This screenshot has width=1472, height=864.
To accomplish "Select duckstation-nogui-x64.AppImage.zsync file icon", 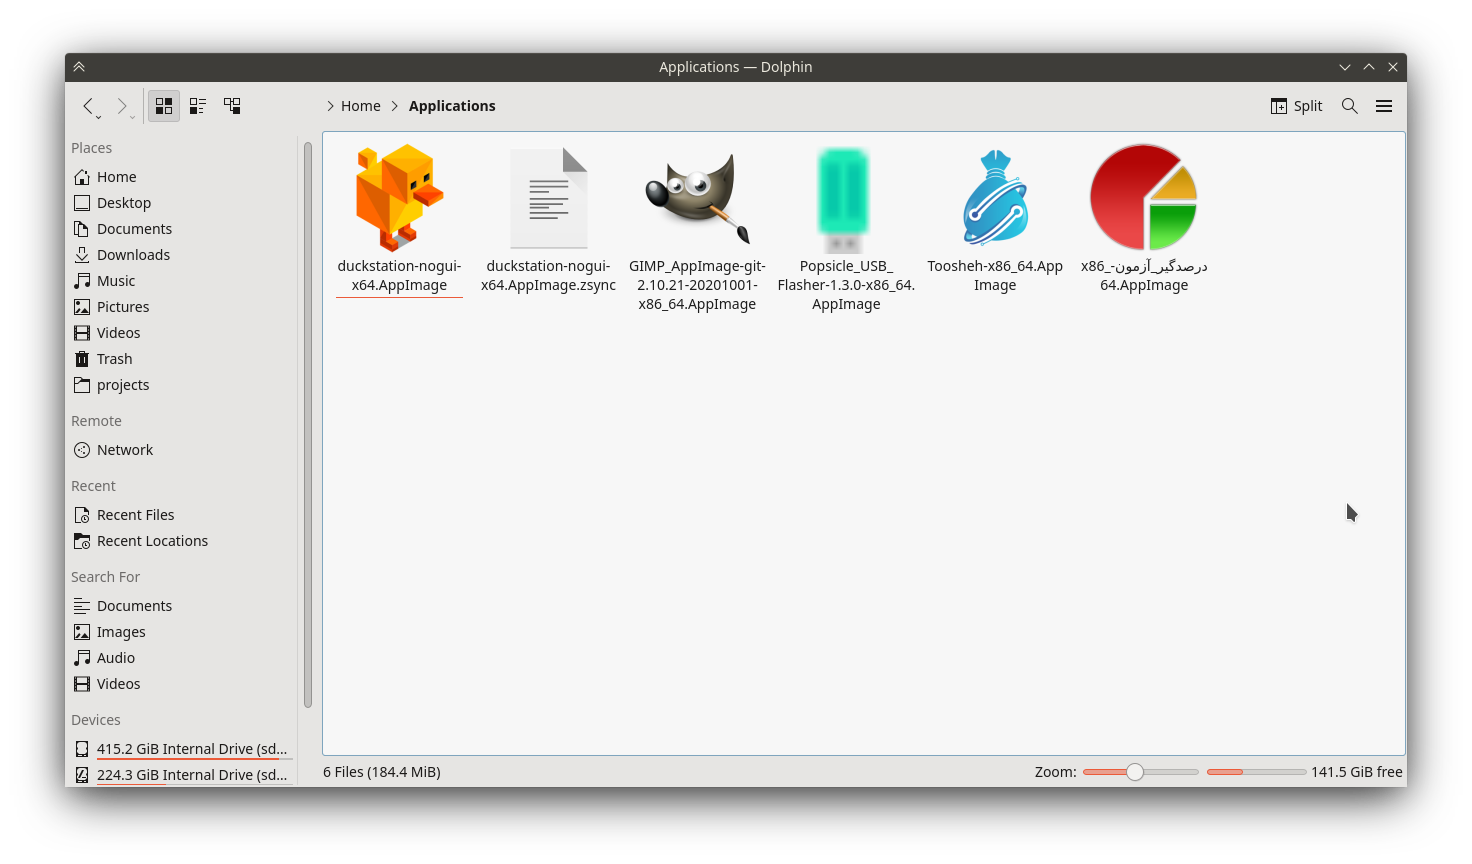I will (x=549, y=197).
